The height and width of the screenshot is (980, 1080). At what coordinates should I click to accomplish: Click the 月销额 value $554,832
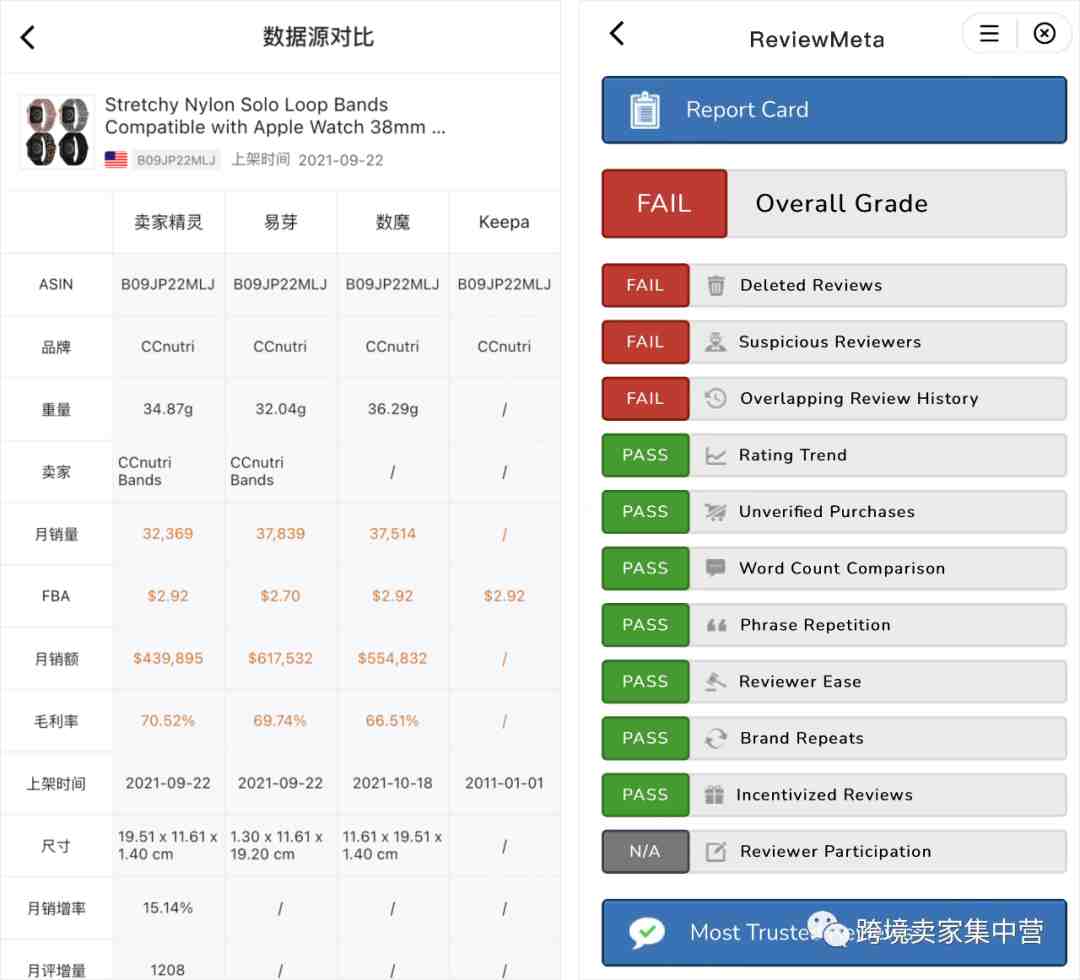(x=393, y=658)
